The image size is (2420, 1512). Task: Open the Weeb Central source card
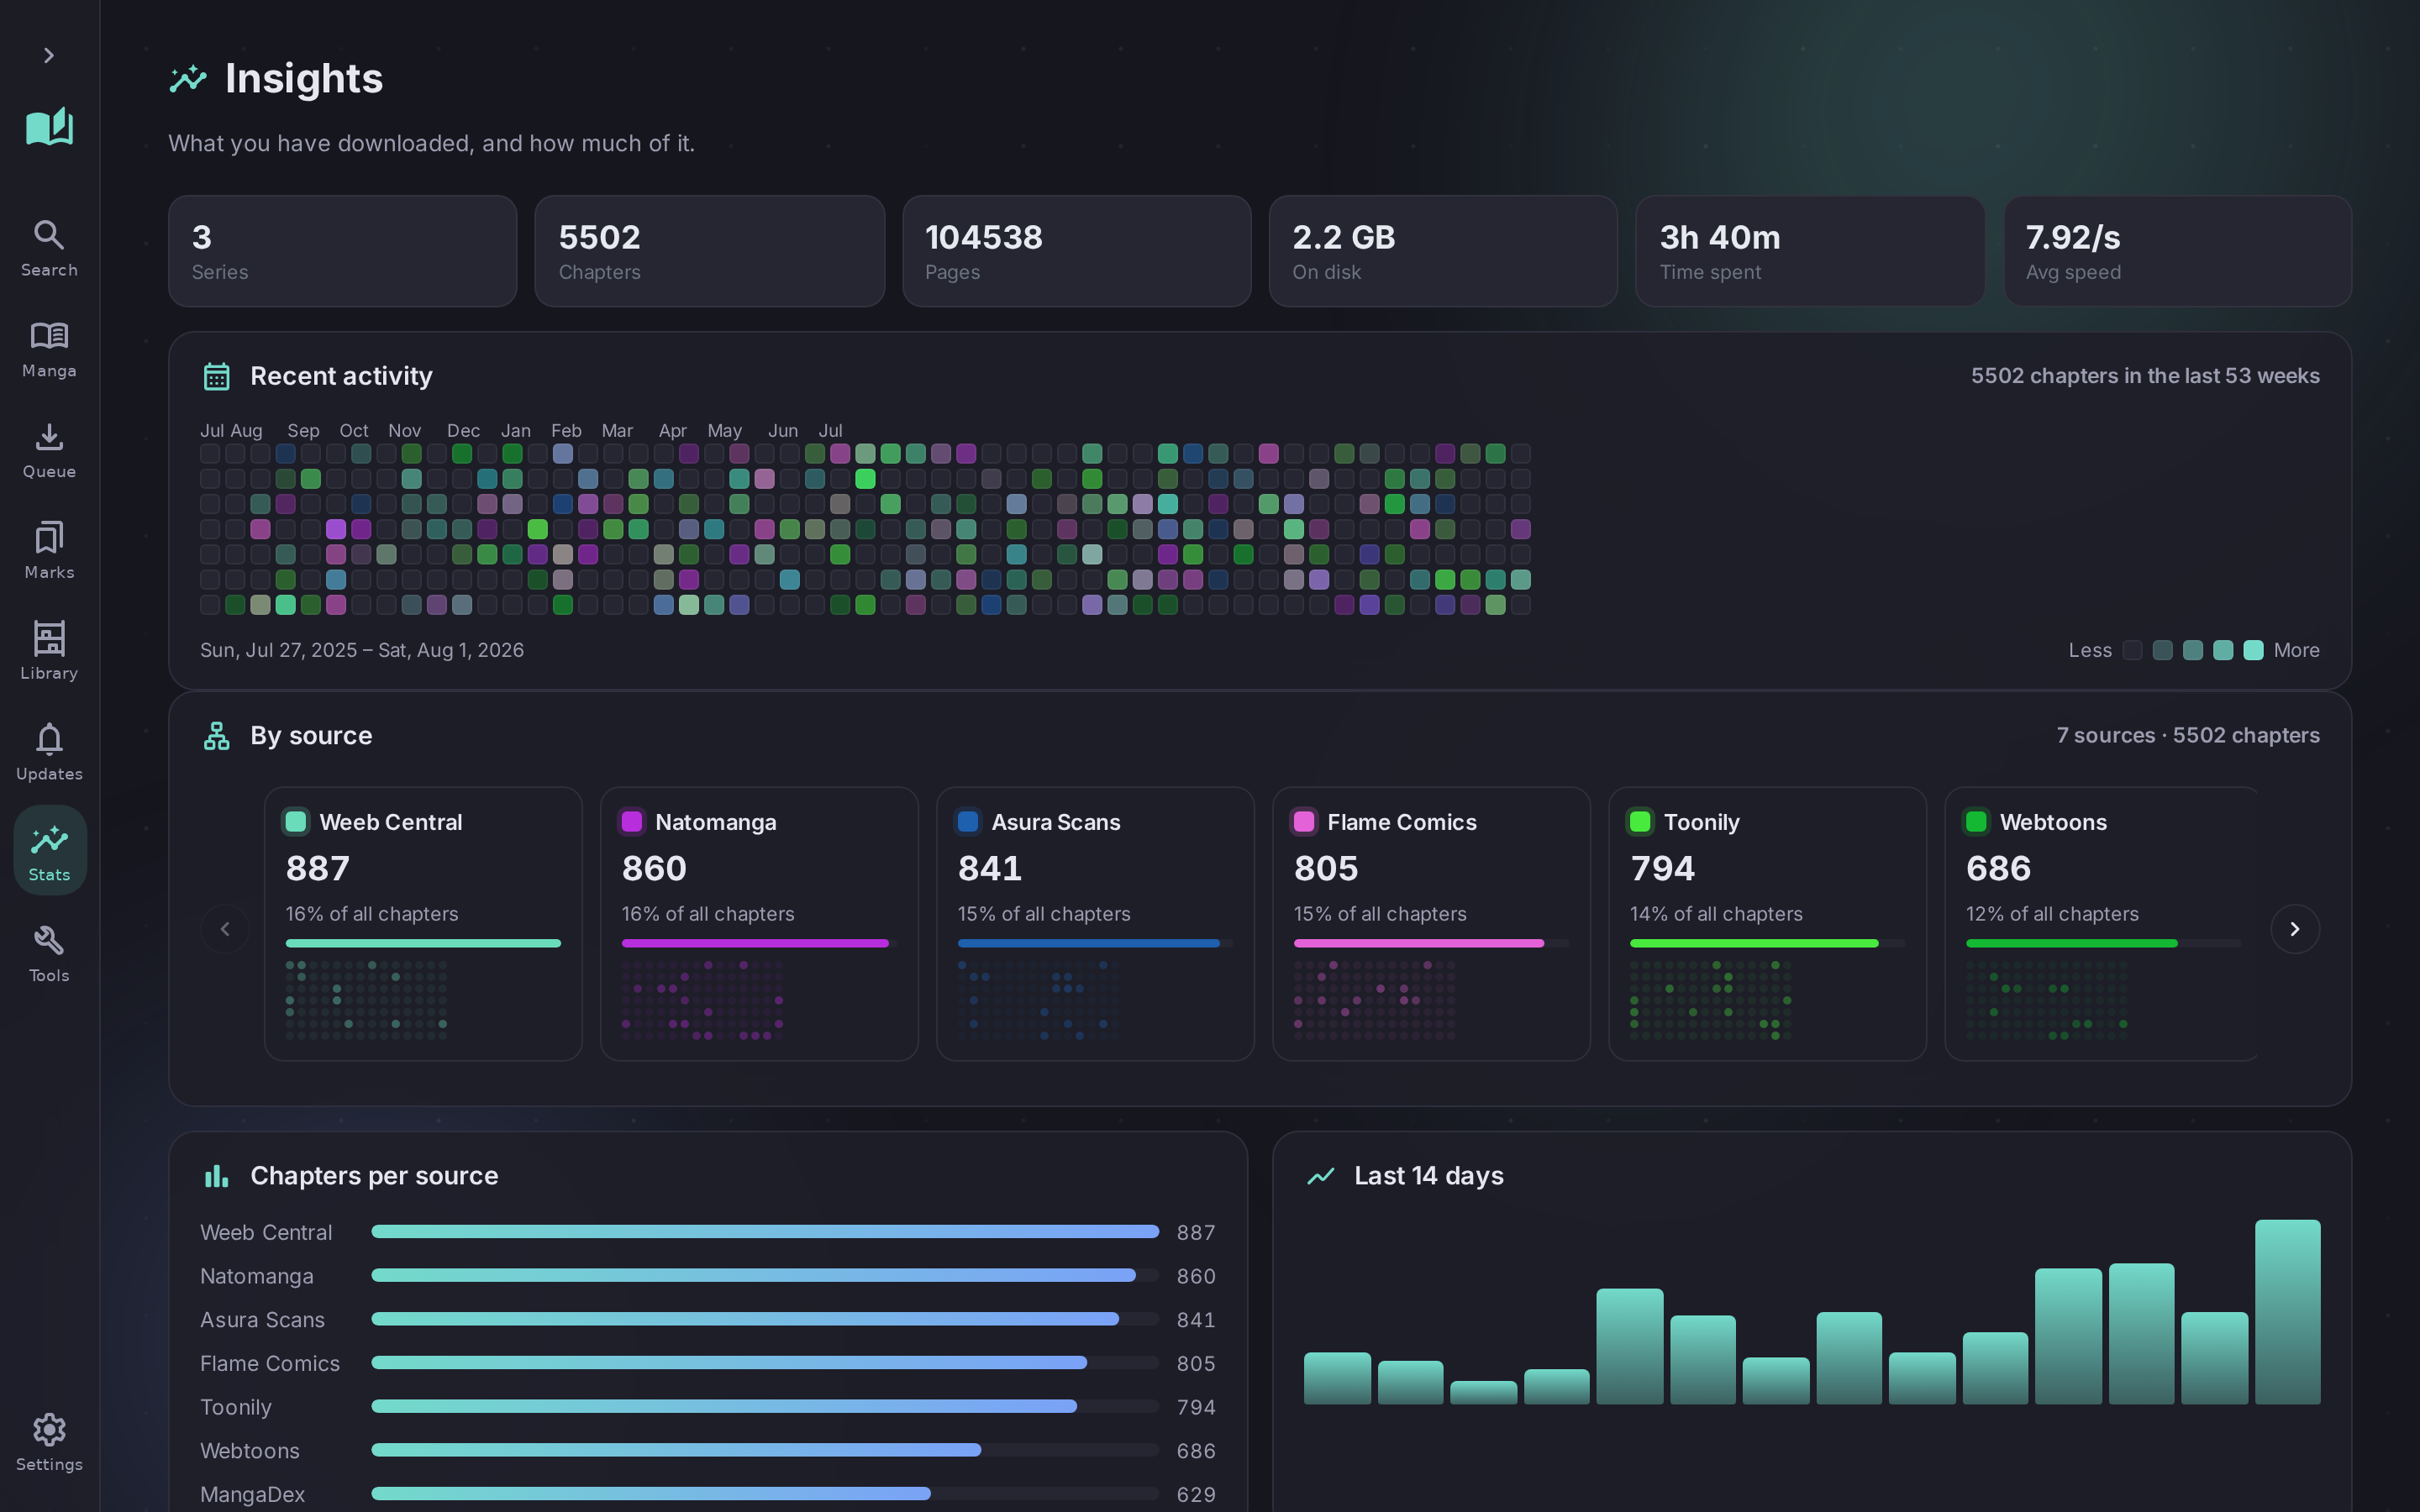pos(423,924)
